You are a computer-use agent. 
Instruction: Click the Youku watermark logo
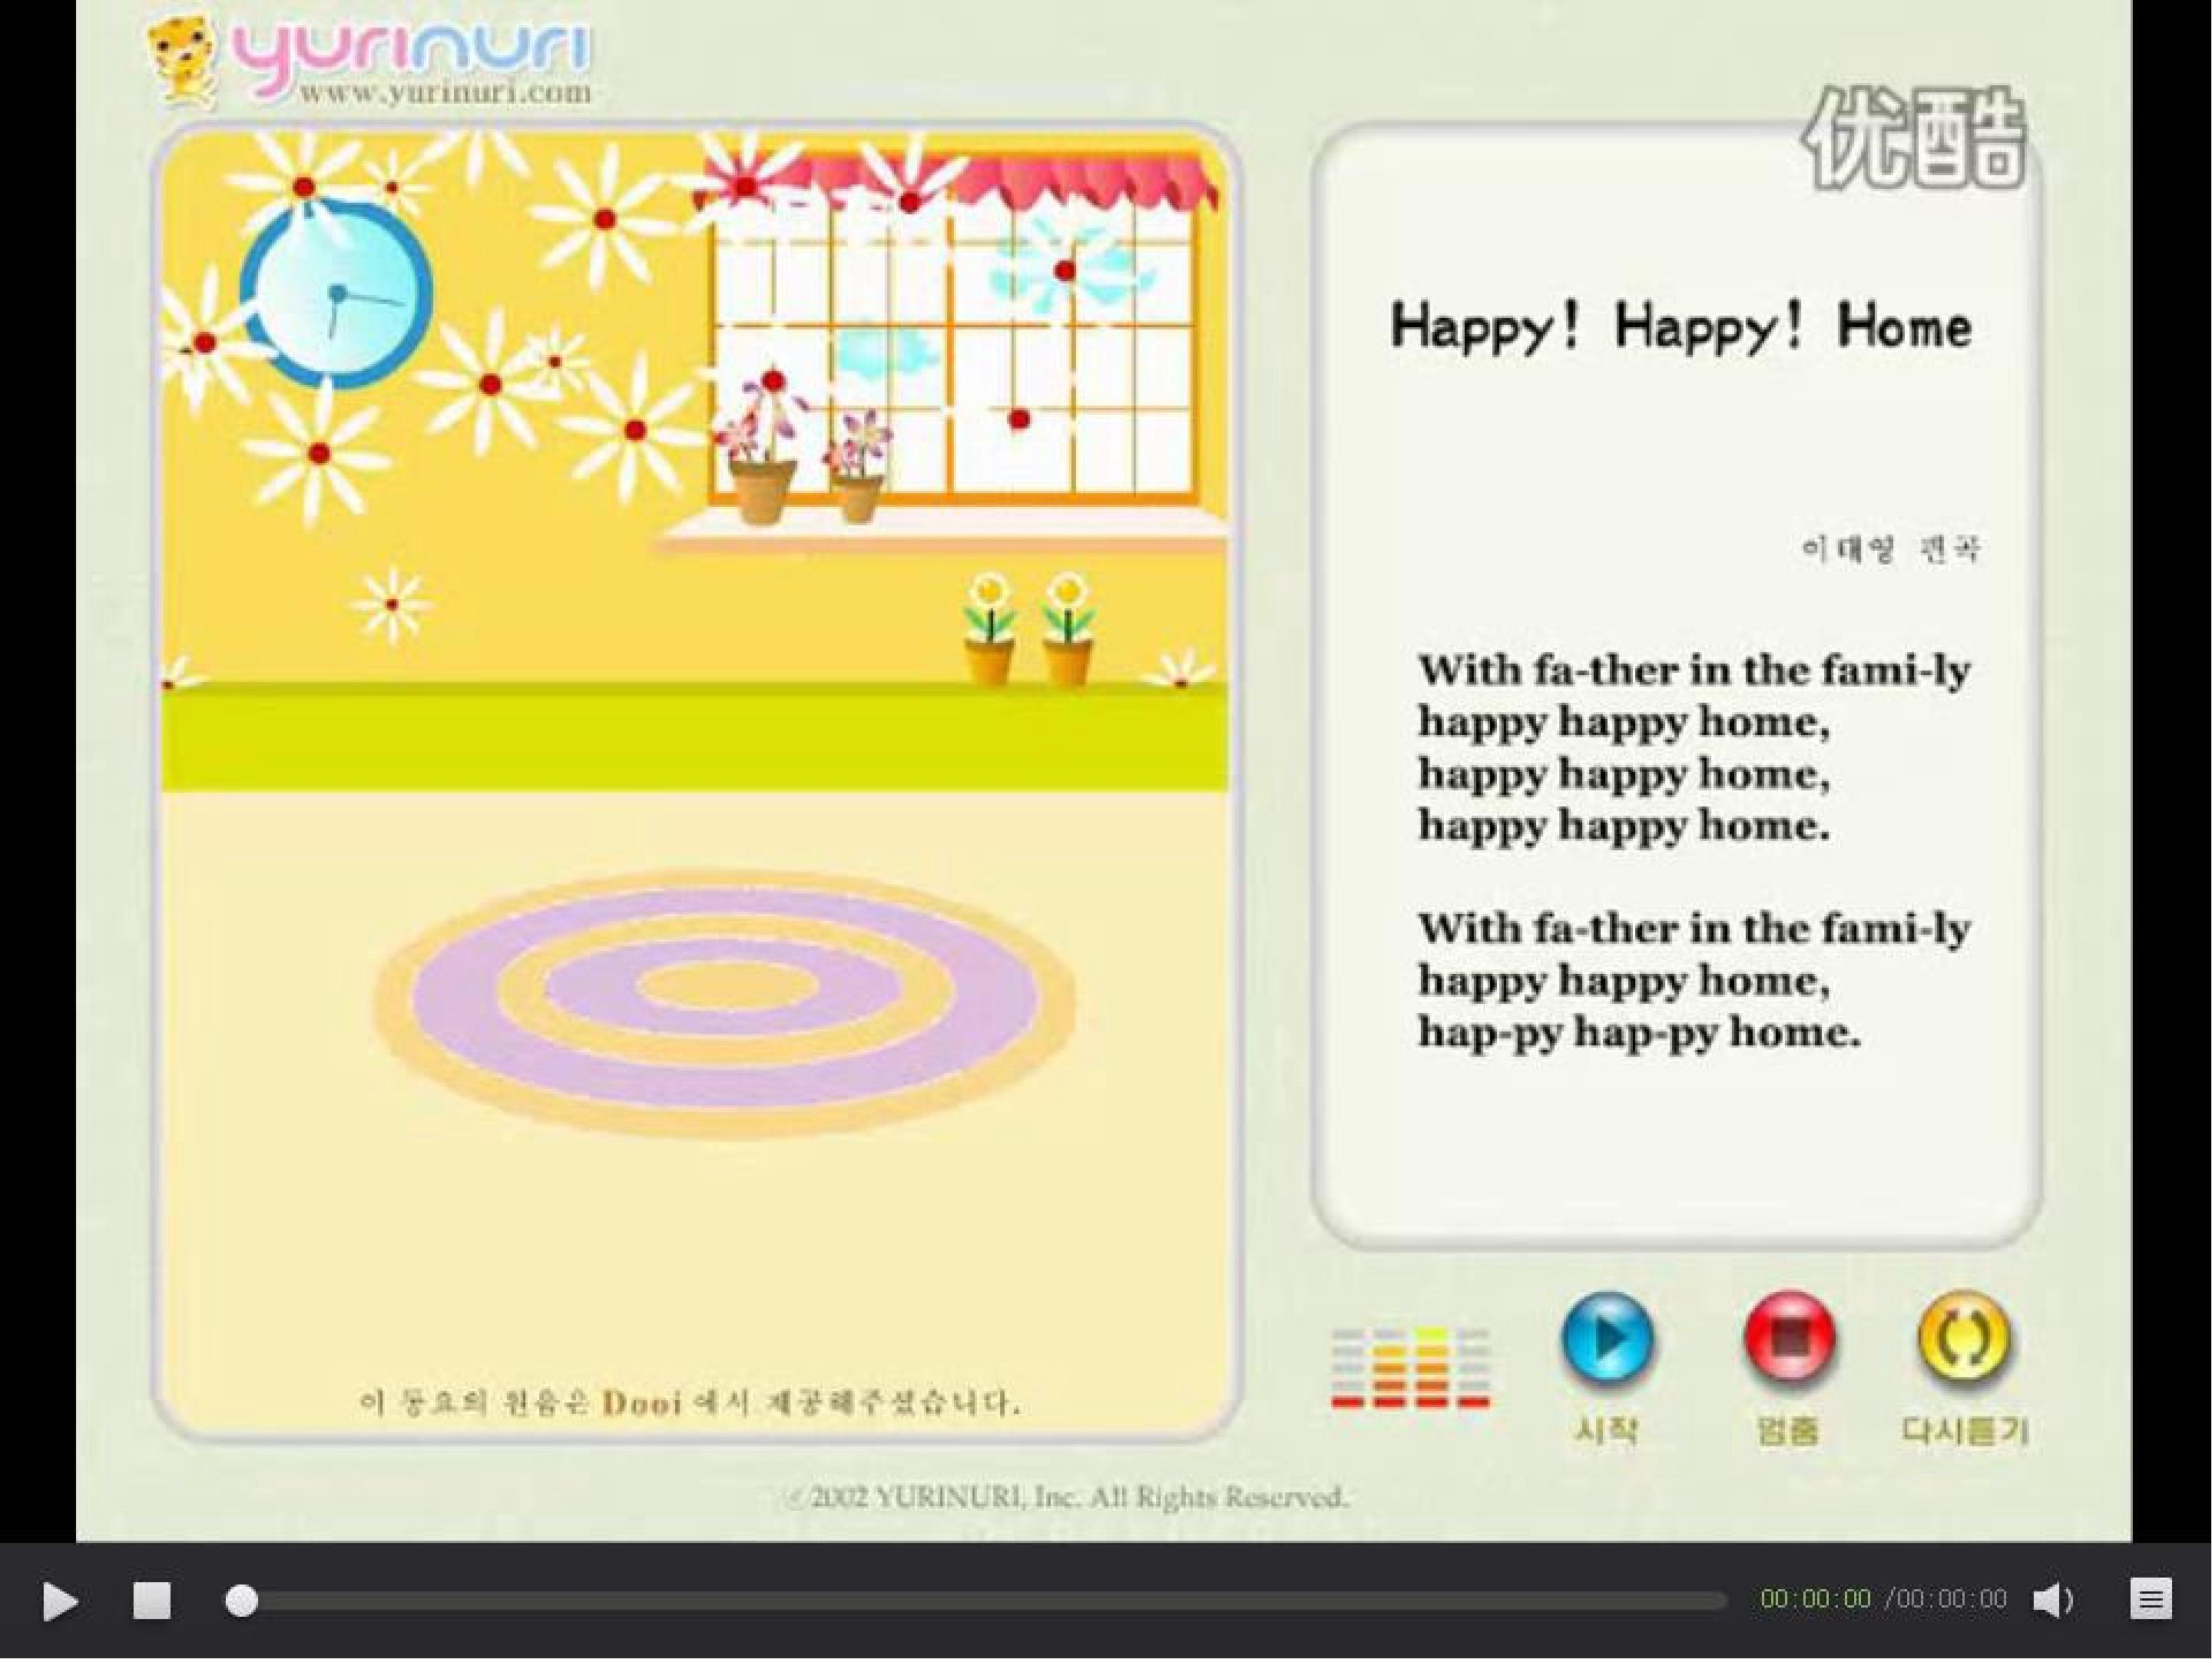pos(1913,140)
